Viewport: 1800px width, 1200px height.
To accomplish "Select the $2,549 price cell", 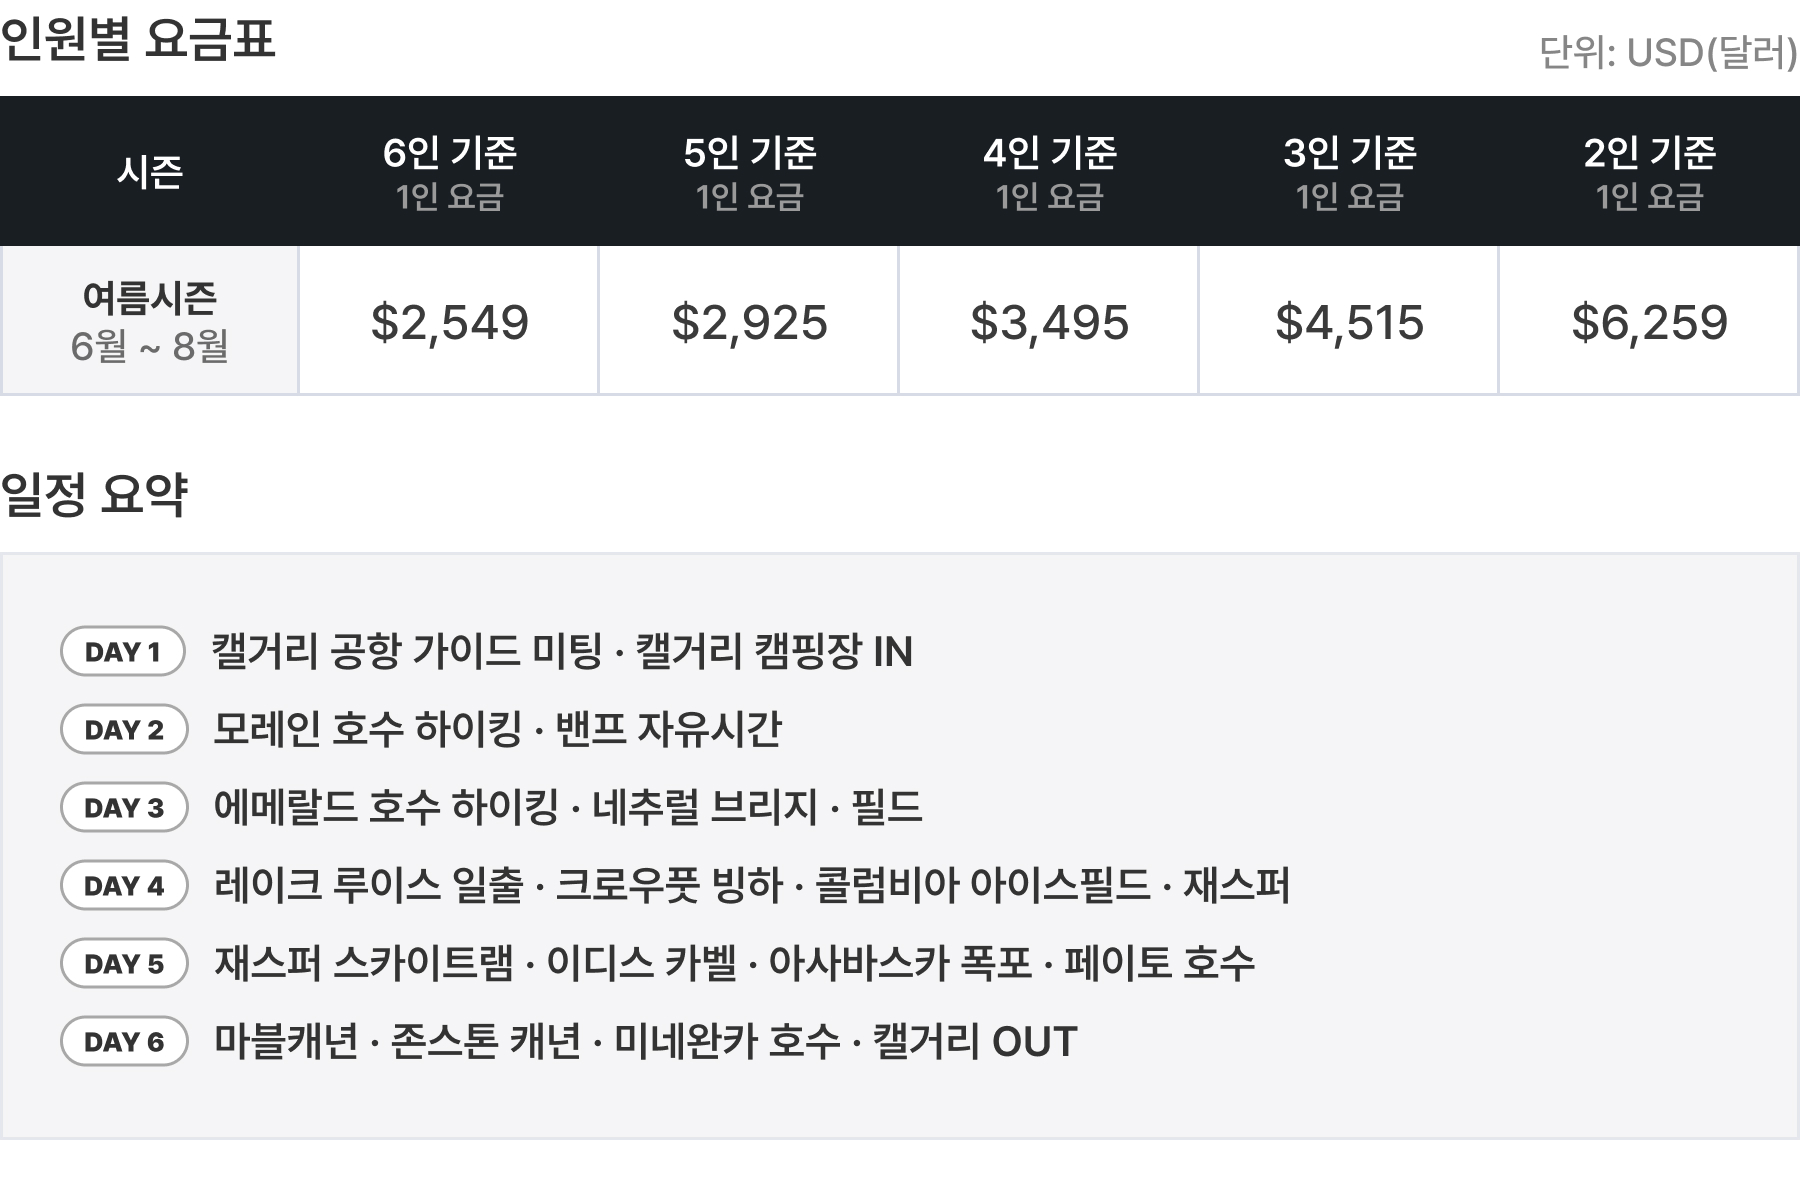I will click(449, 322).
